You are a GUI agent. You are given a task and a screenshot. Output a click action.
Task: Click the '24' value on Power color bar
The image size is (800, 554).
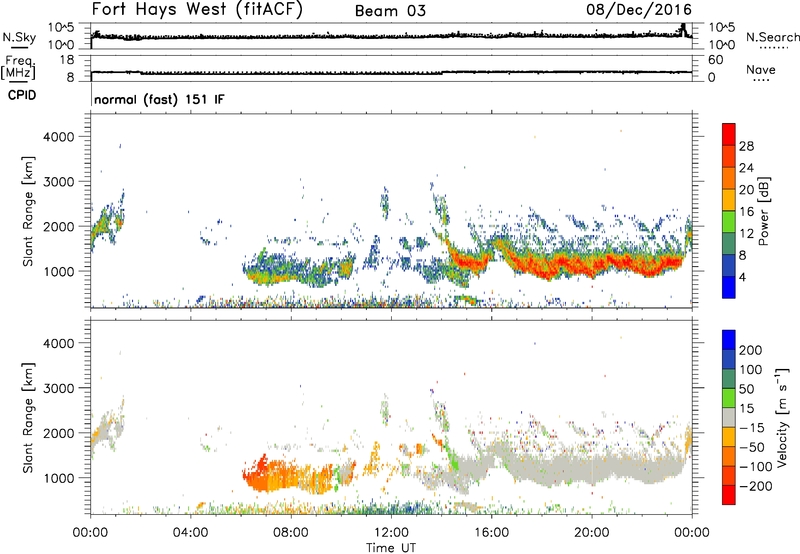click(746, 168)
